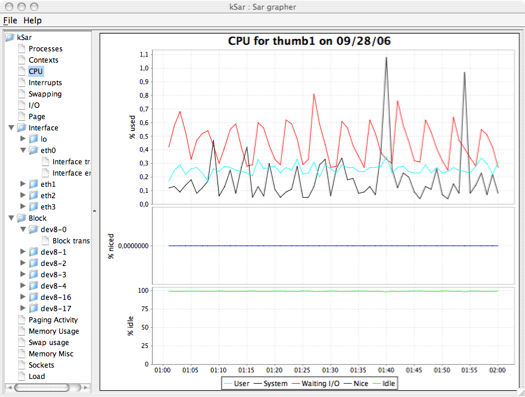This screenshot has height=397, width=525.
Task: Click the Memory Usage document icon
Action: coord(22,331)
